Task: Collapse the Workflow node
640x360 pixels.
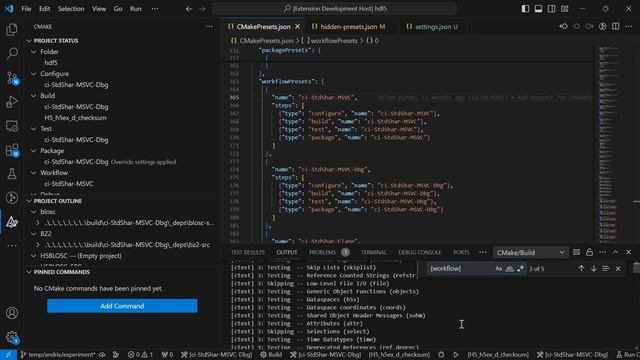Action: pyautogui.click(x=34, y=173)
